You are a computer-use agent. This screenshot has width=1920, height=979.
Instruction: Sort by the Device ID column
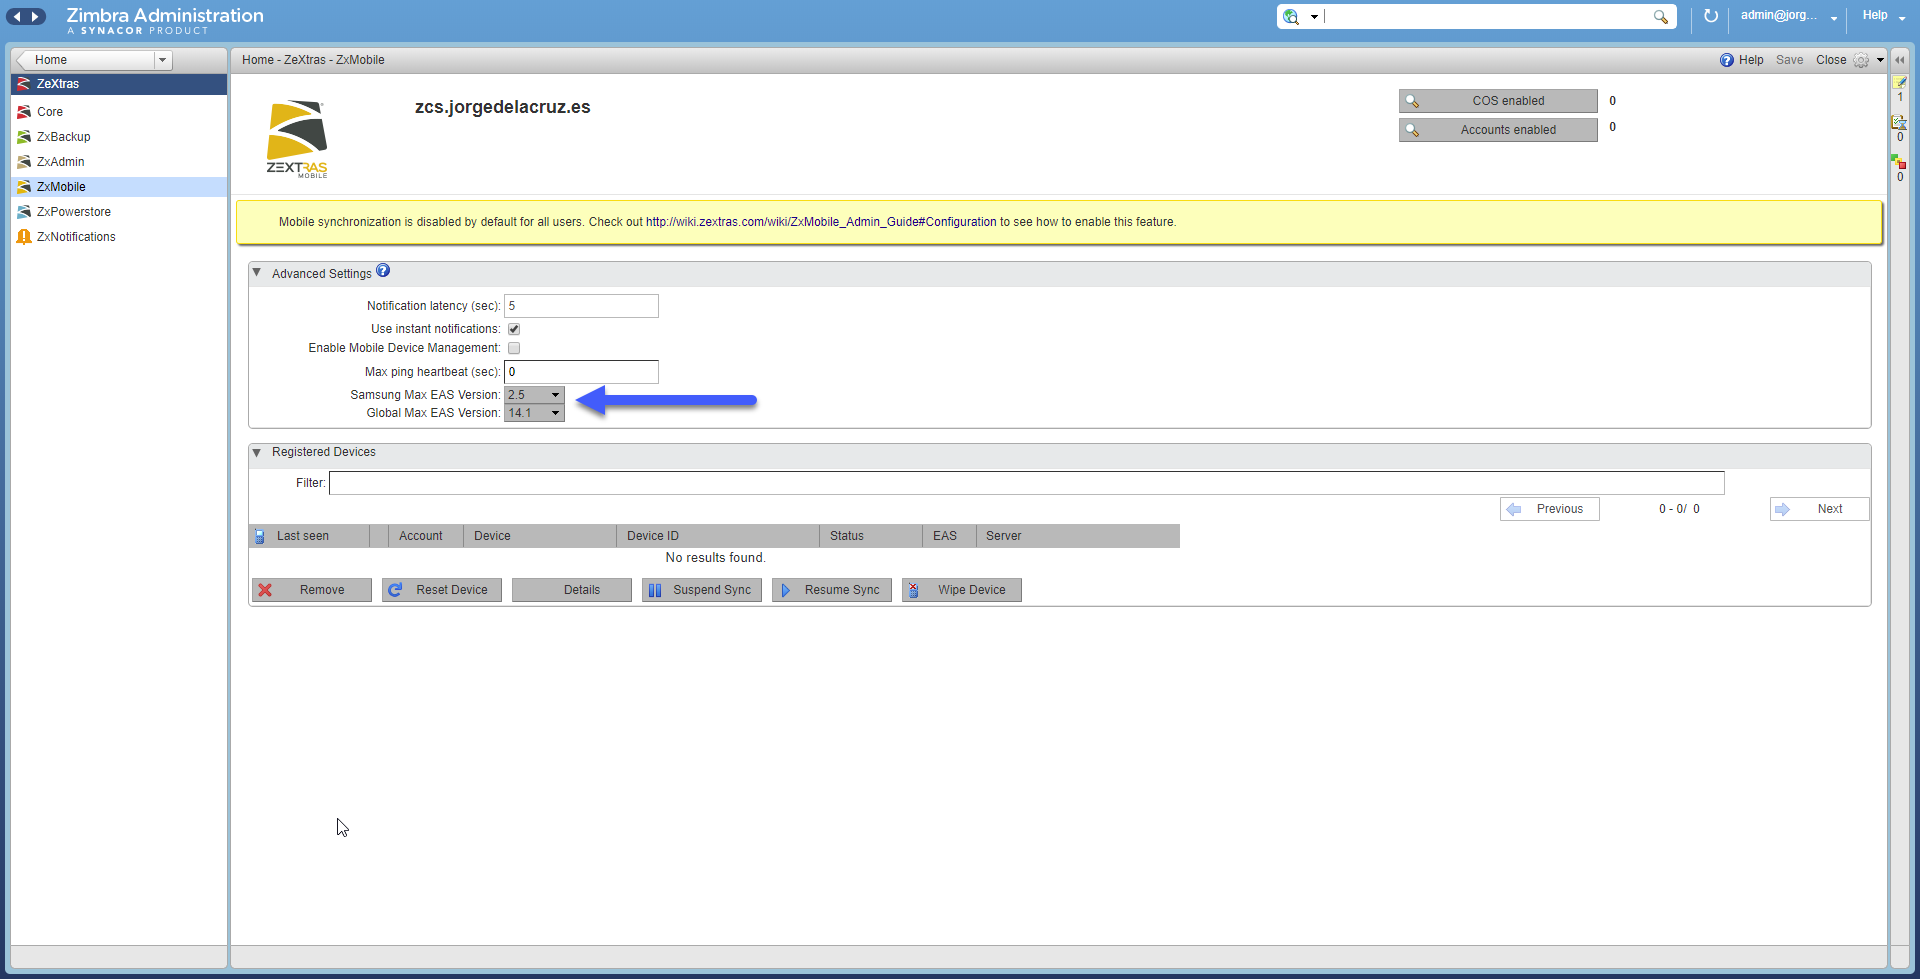click(x=718, y=536)
